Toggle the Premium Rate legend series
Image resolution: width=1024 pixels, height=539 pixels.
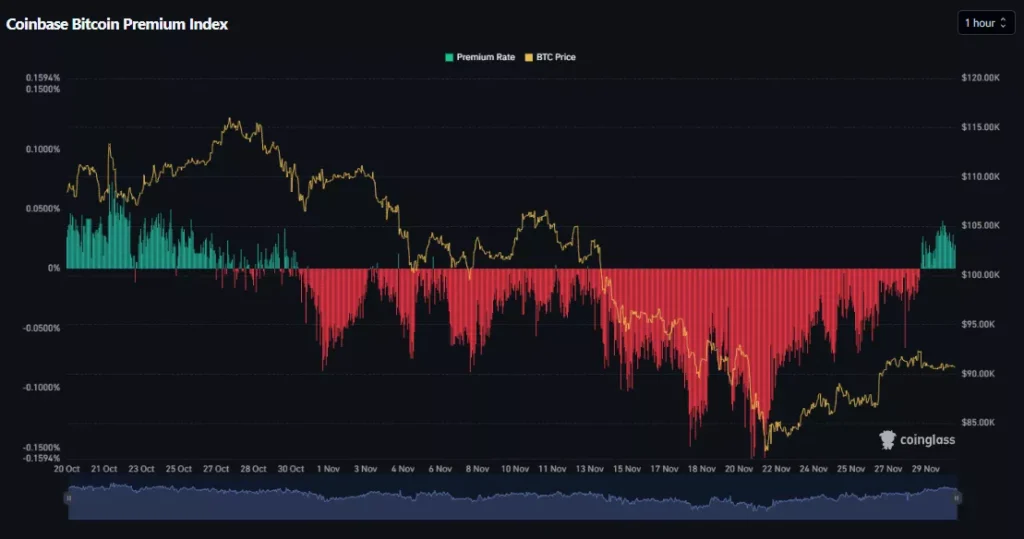485,57
